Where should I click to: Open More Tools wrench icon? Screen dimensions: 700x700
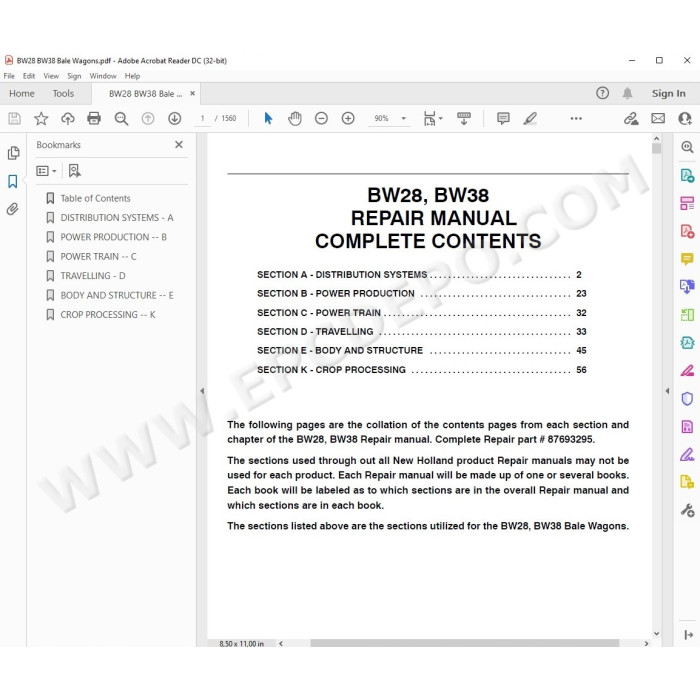coord(687,510)
